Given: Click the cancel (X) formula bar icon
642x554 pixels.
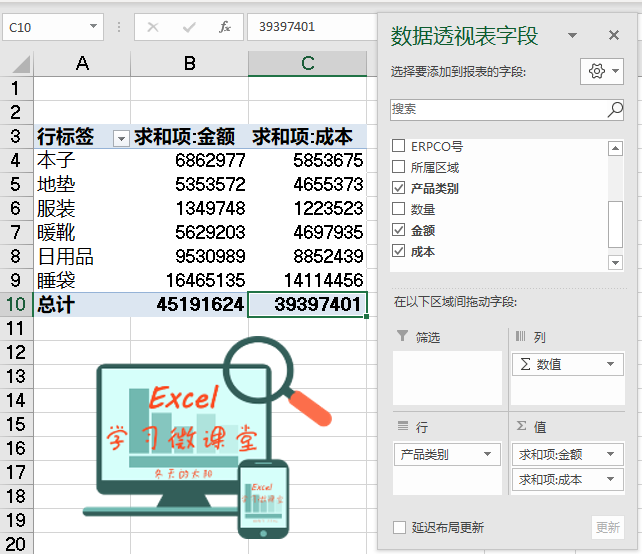Looking at the screenshot, I should click(x=153, y=27).
